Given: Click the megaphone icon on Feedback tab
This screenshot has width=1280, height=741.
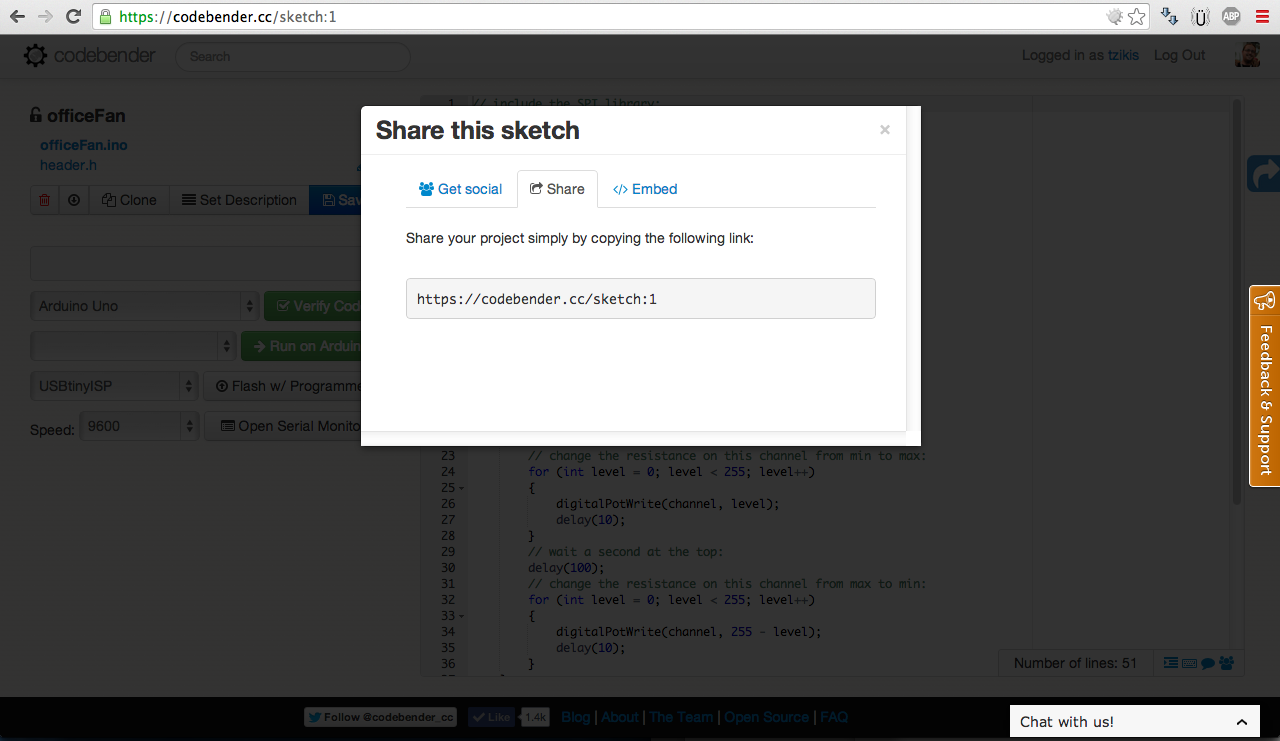Looking at the screenshot, I should [1265, 300].
